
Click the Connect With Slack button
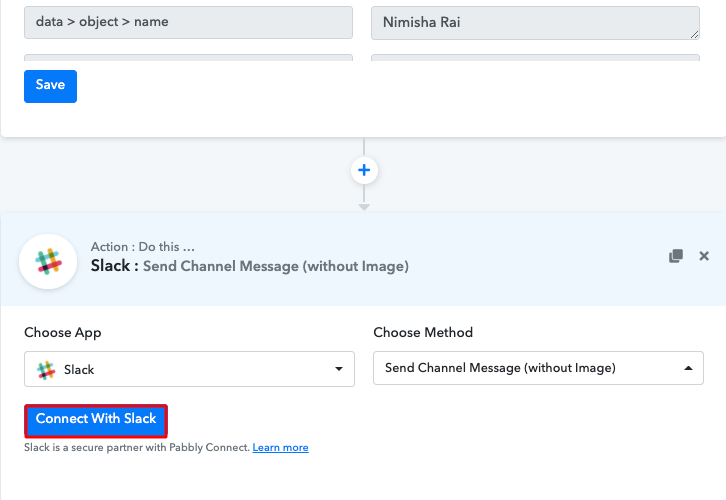[x=96, y=421]
